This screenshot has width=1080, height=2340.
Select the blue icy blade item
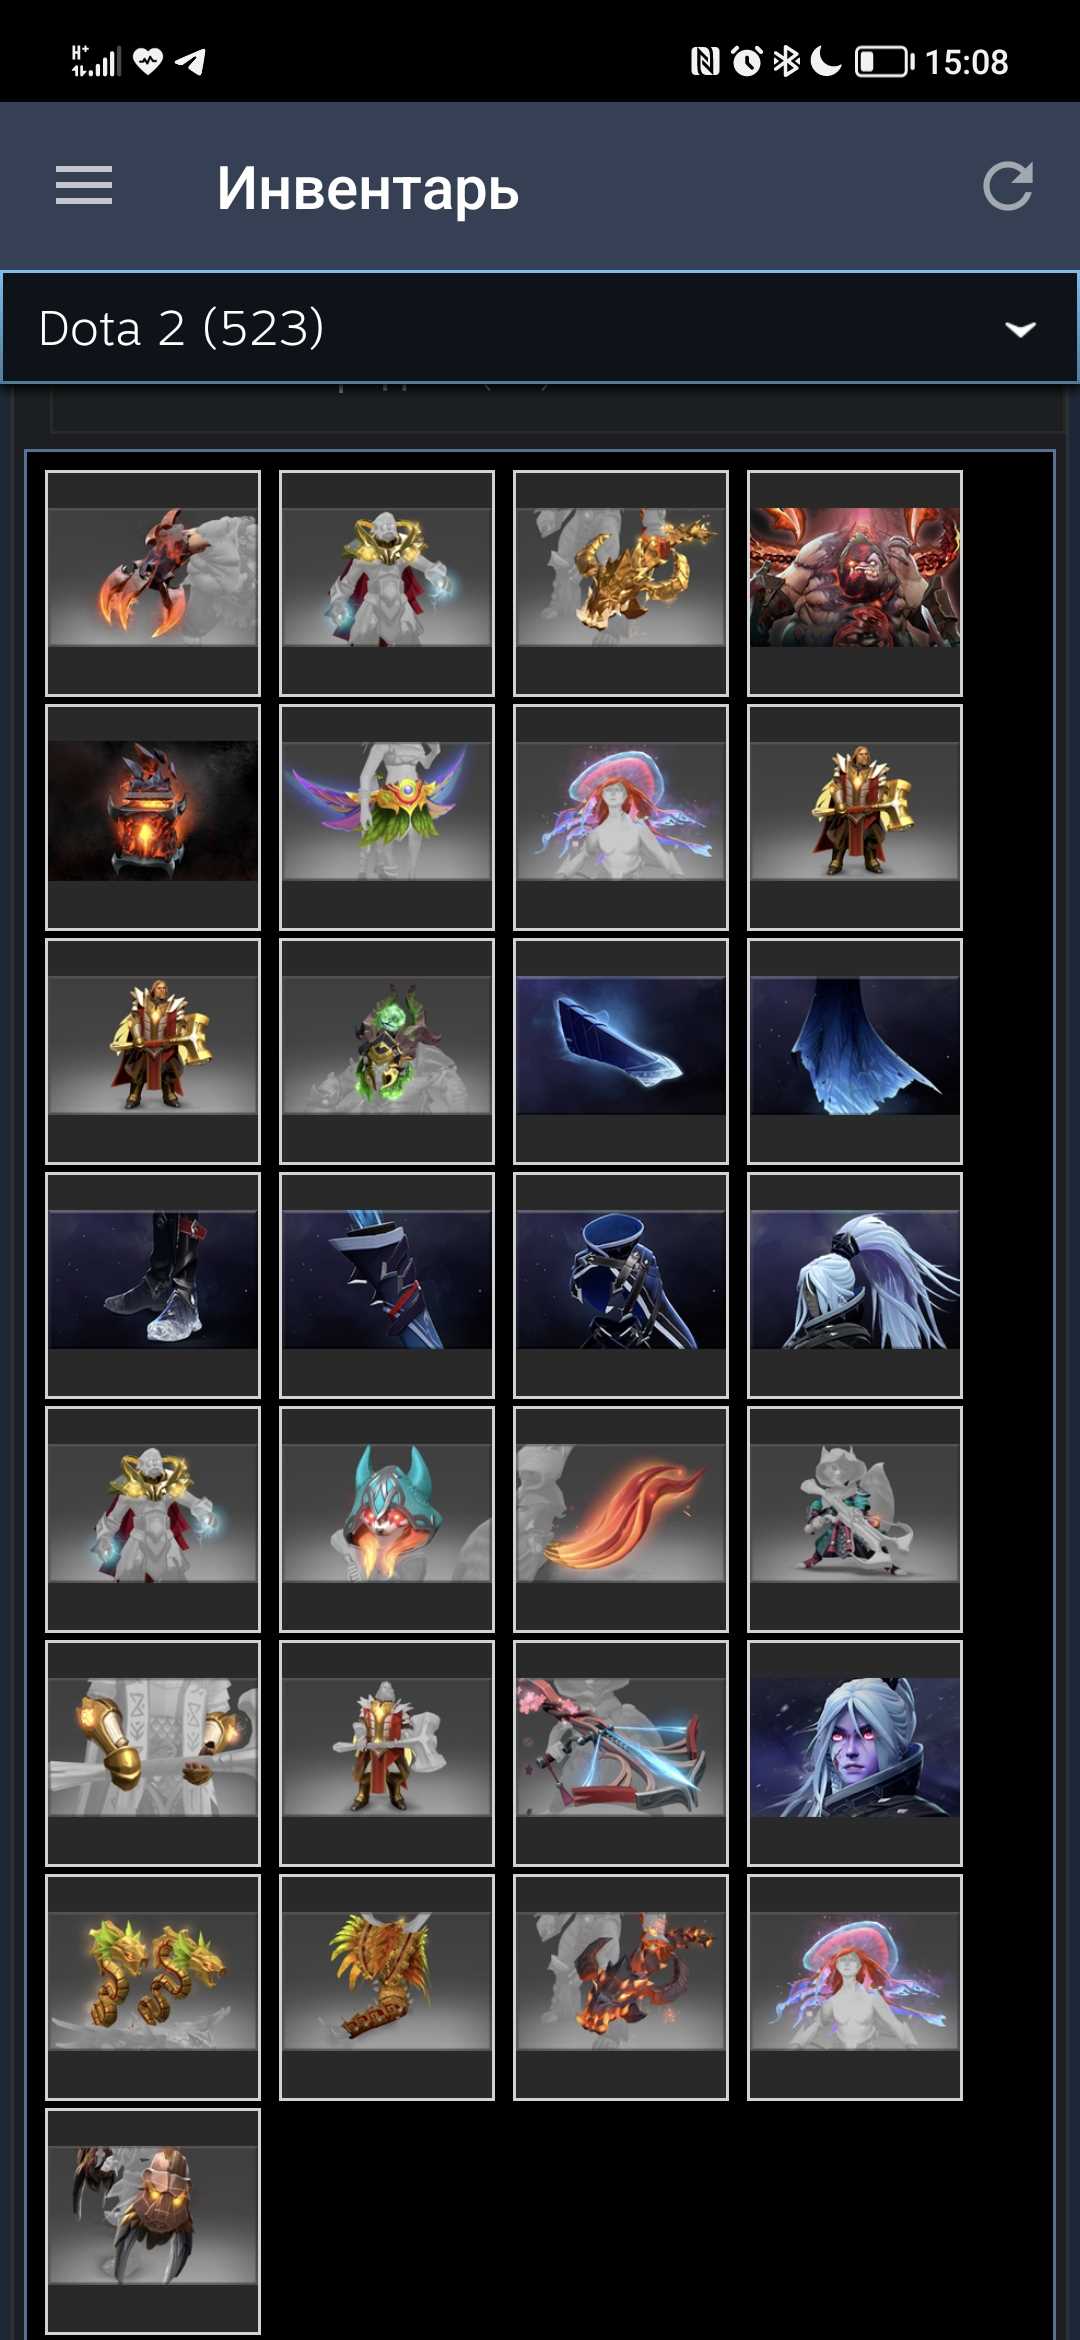pos(621,1051)
